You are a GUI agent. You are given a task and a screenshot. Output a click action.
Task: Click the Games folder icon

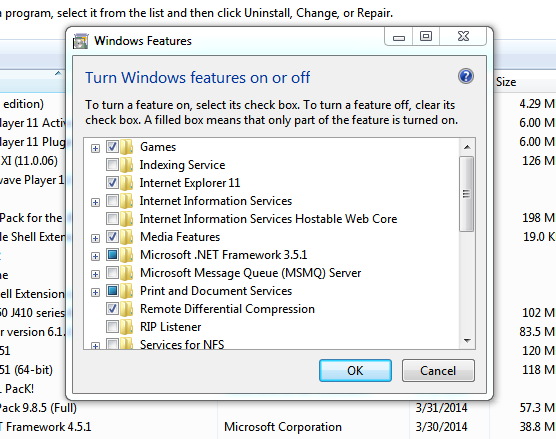[x=127, y=147]
